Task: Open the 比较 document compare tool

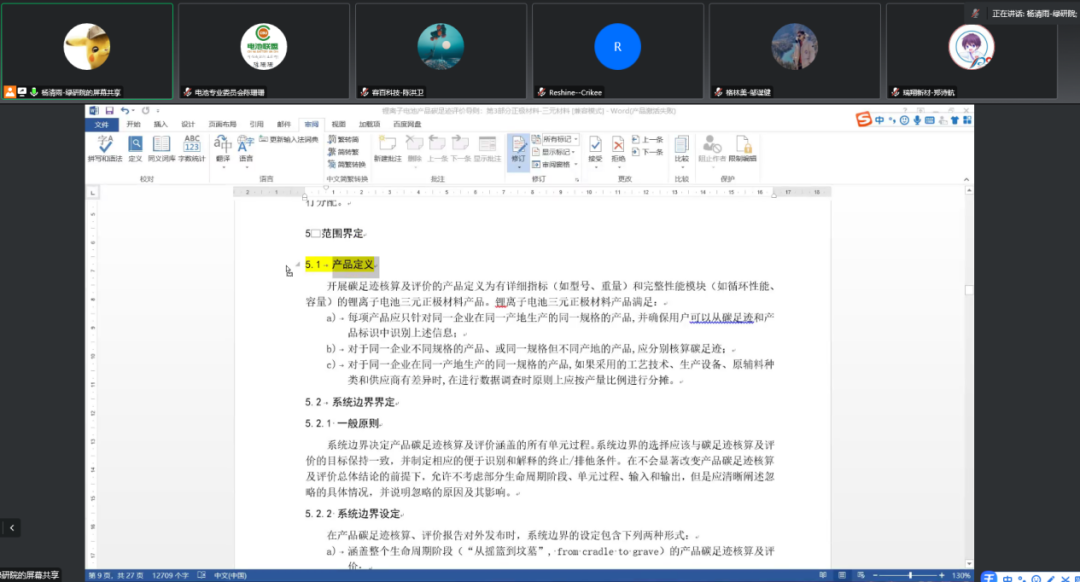Action: coord(680,148)
